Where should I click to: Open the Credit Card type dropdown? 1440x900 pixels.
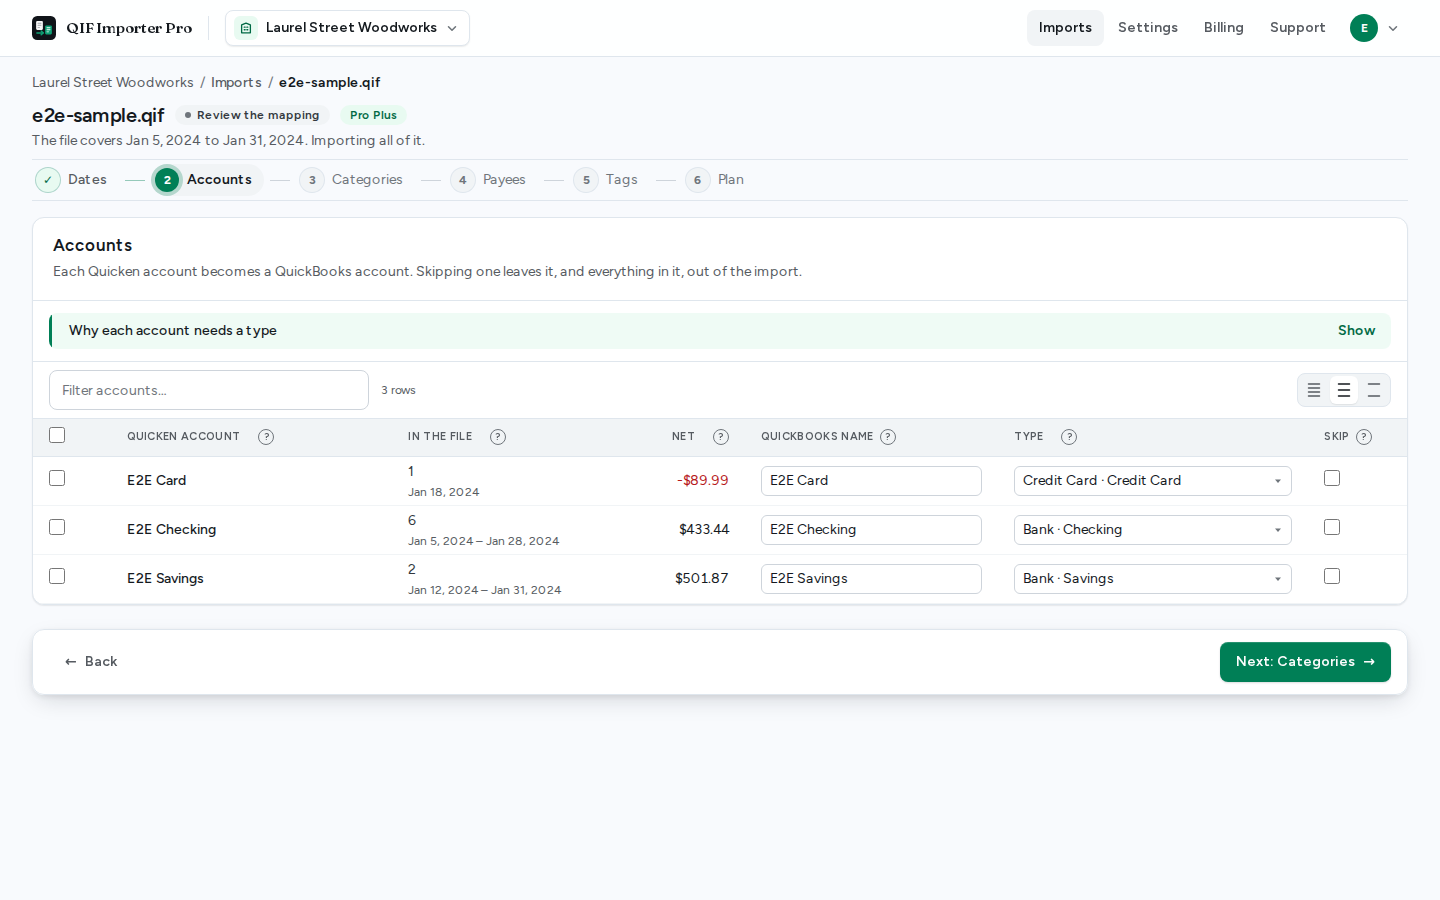1153,481
